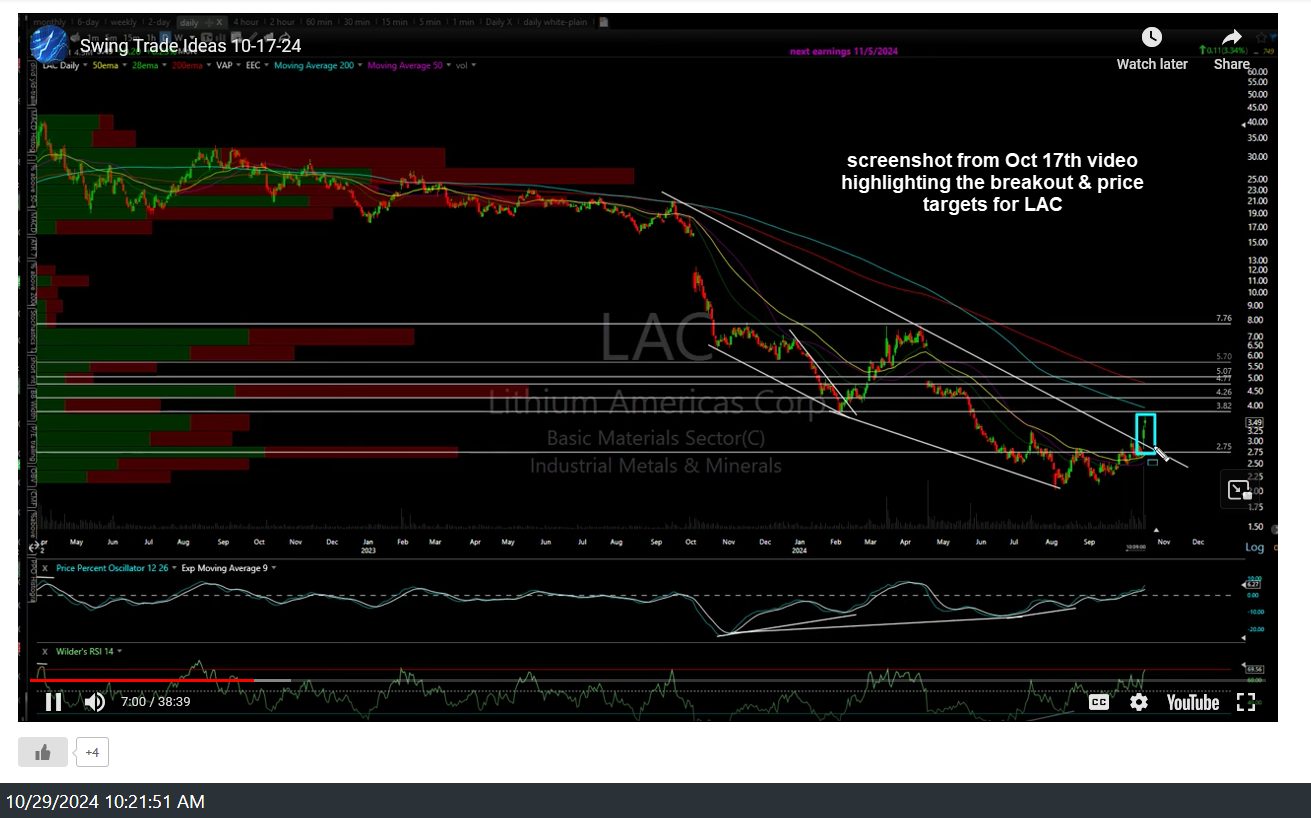The width and height of the screenshot is (1311, 818).
Task: Toggle the Log scale option
Action: pyautogui.click(x=1254, y=547)
